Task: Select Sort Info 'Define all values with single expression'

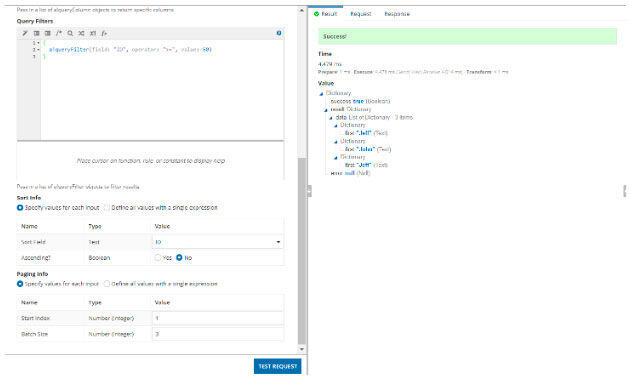Action: (107, 207)
